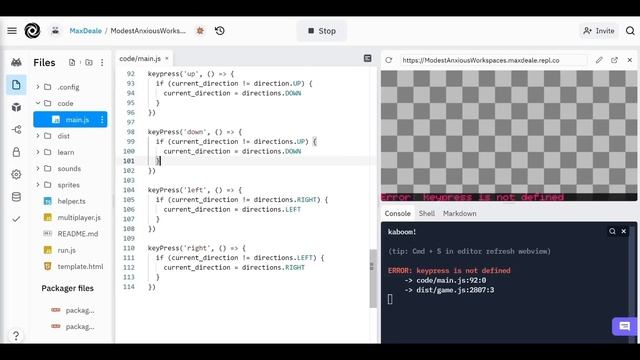Viewport: 640px width, 360px height.
Task: Expand the .config folder
Action: (x=38, y=87)
